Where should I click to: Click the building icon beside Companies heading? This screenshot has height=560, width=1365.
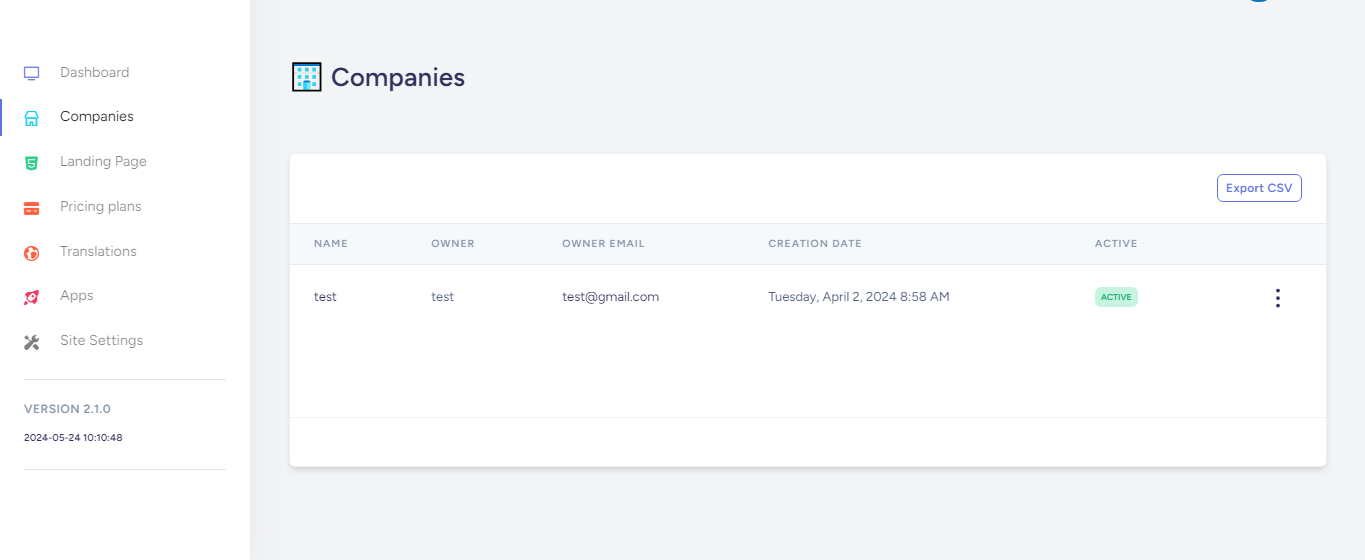coord(306,77)
